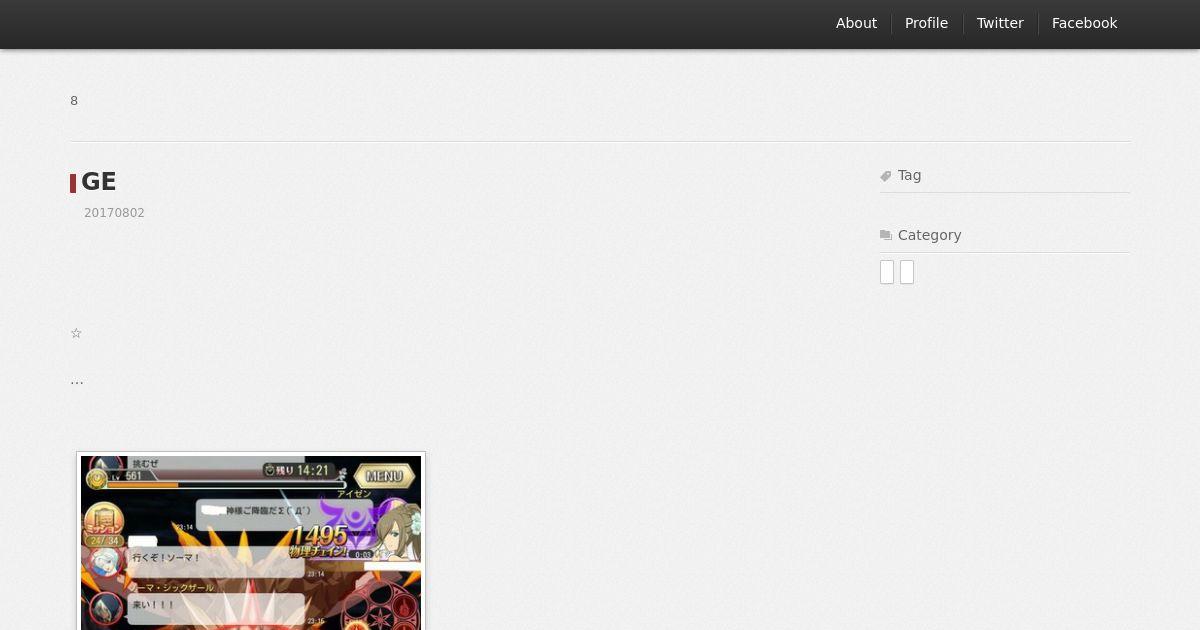1200x630 pixels.
Task: Select the first category box under Category
Action: 887,272
